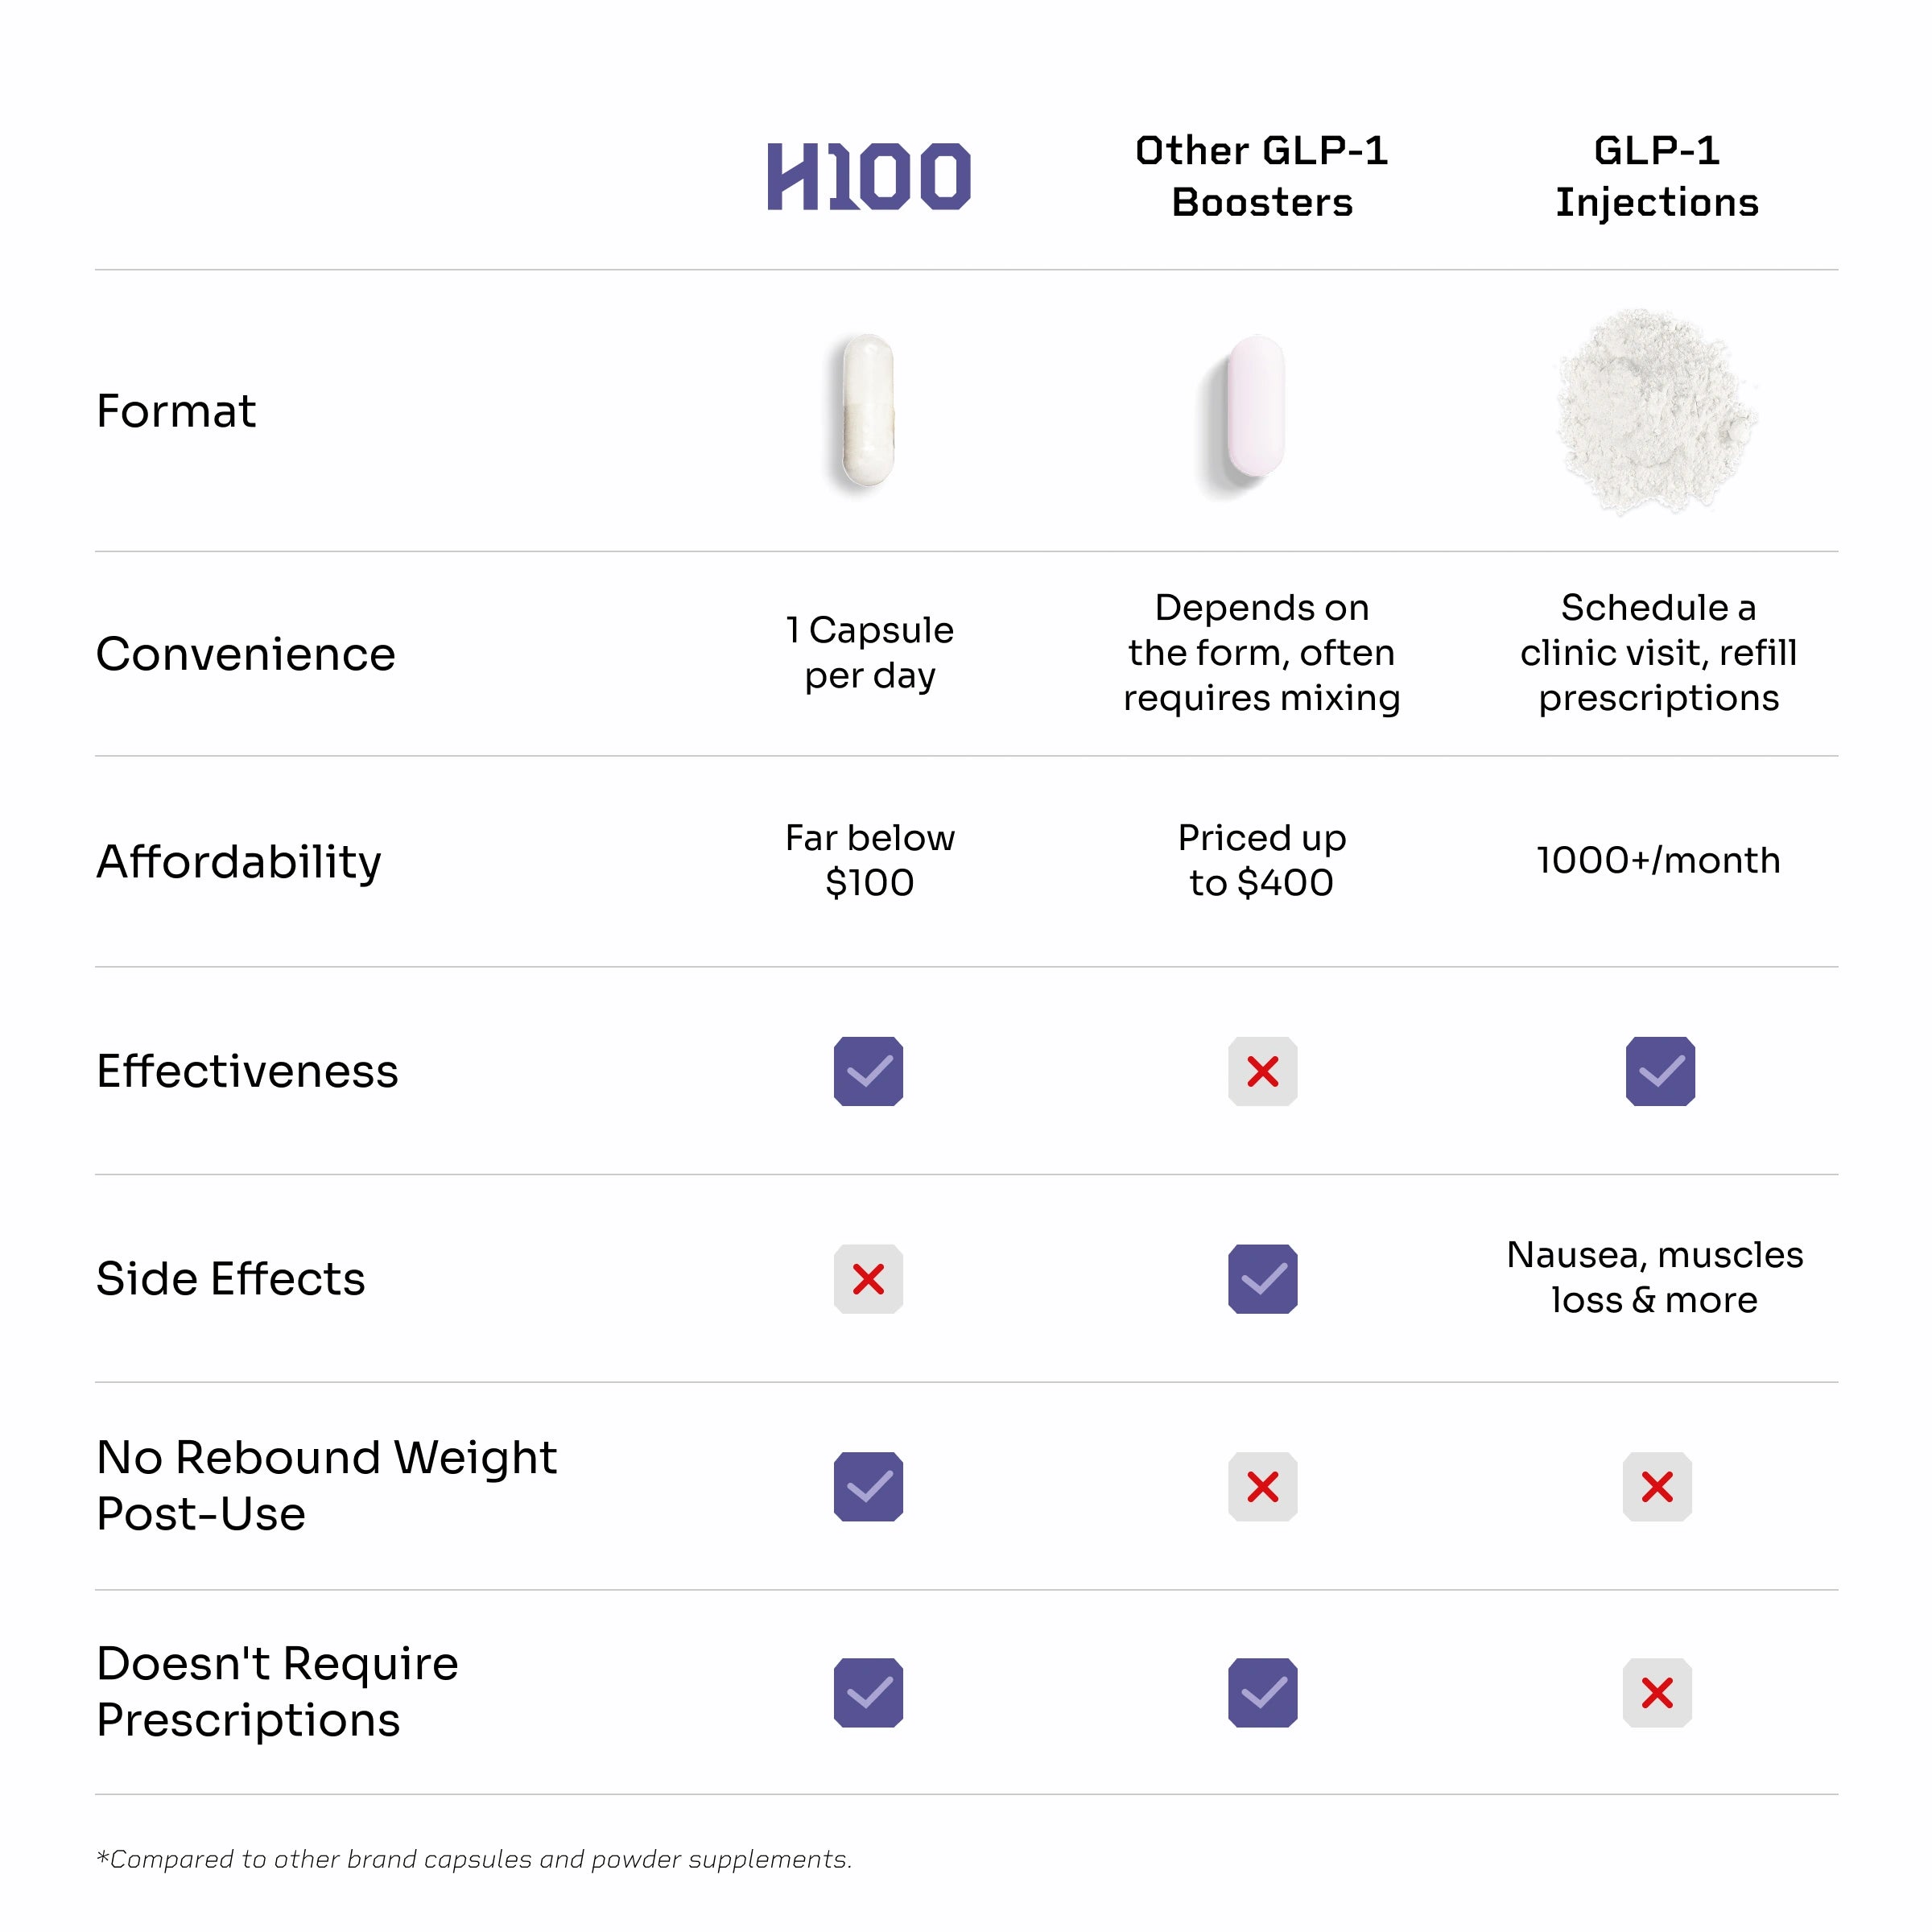This screenshot has height=1932, width=1932.
Task: Click H100 Side Effects red X
Action: click(868, 1278)
